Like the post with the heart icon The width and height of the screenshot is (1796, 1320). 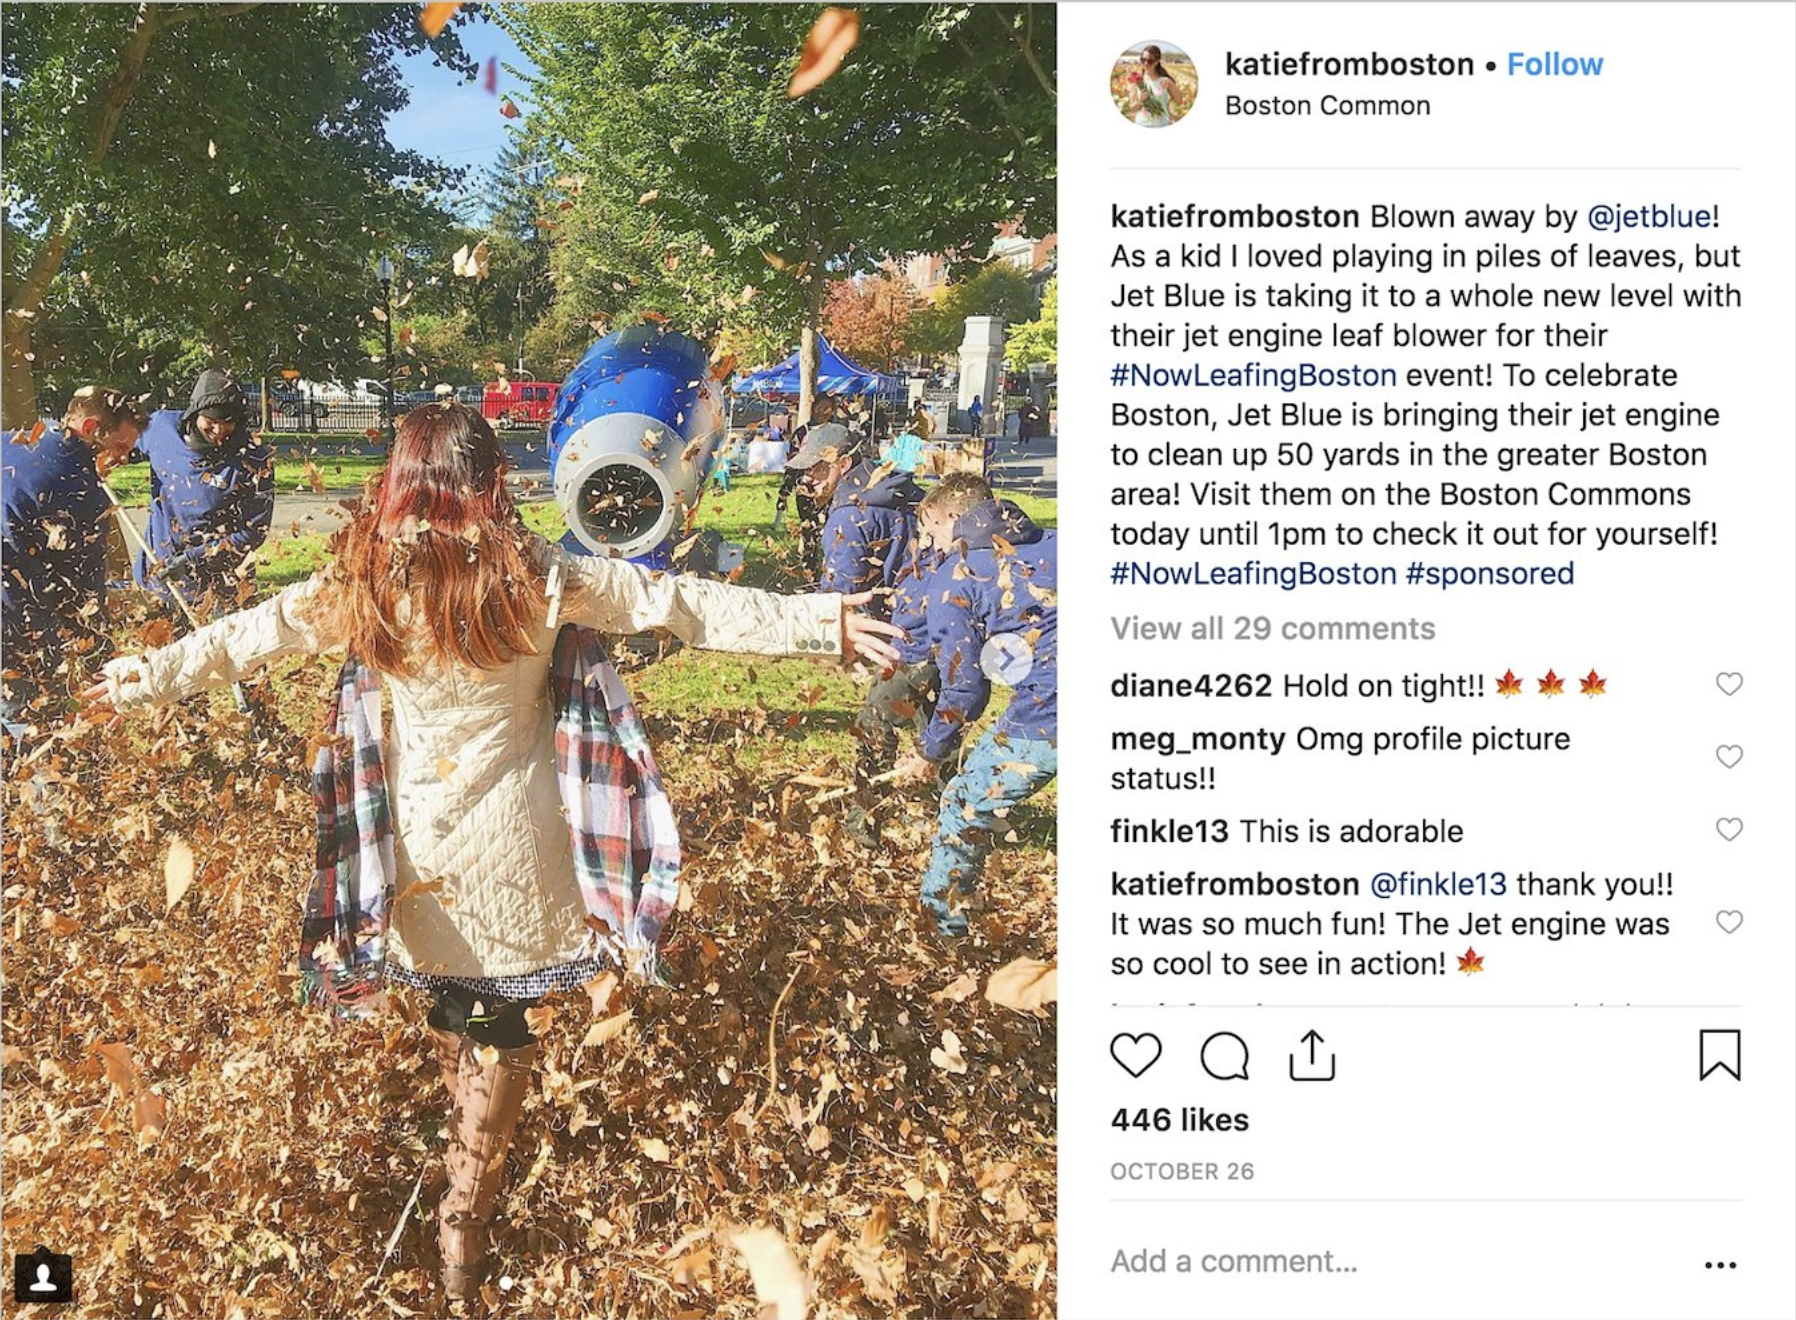point(1136,1056)
